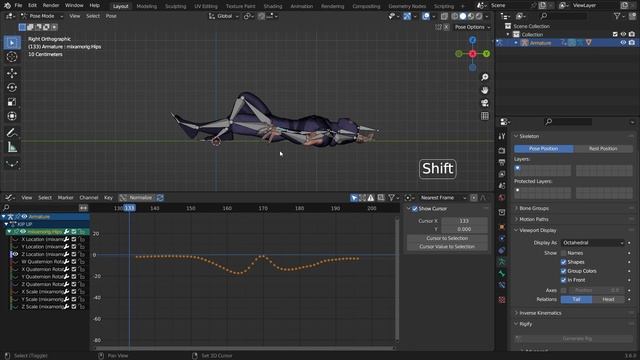The image size is (640, 360).
Task: Select the Measure tool
Action: 12,147
